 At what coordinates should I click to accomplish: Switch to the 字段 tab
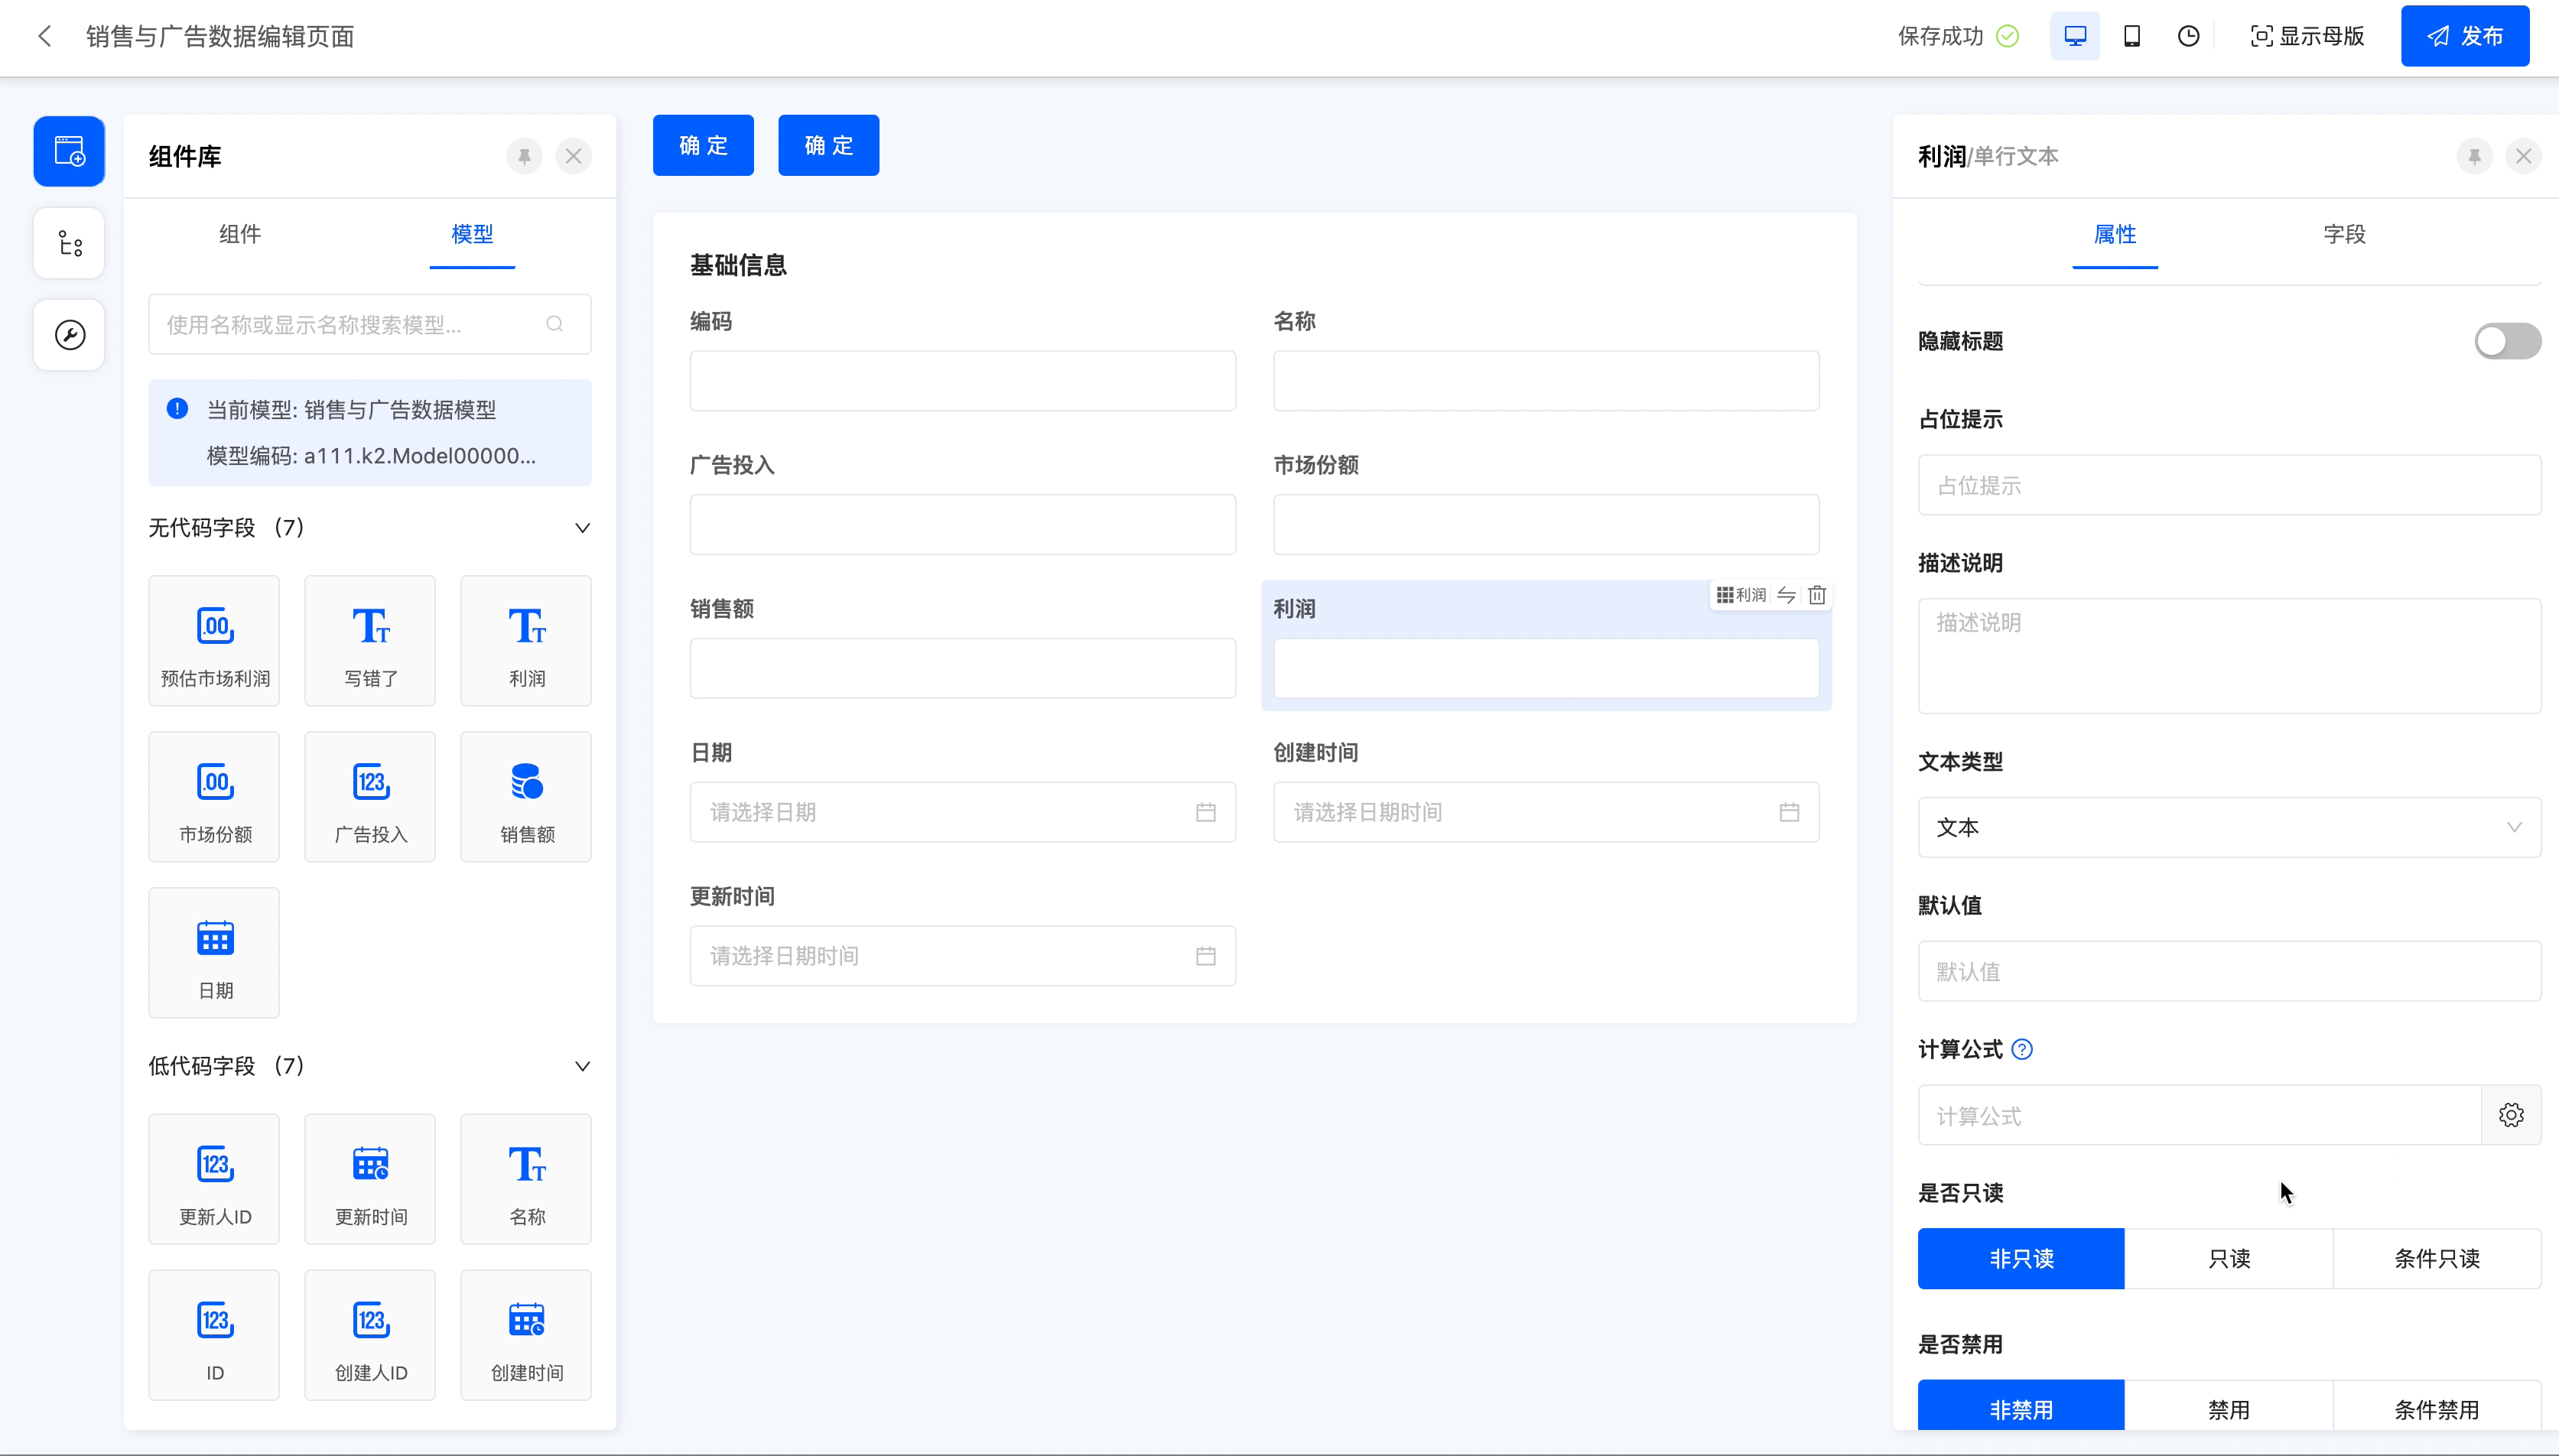[2343, 234]
